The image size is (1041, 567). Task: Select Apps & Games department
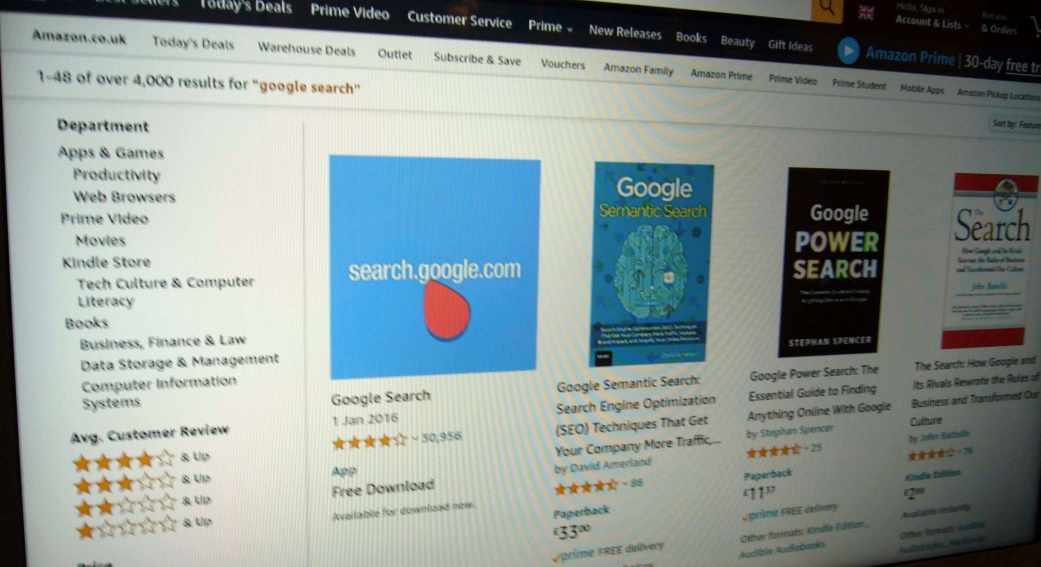tap(111, 153)
